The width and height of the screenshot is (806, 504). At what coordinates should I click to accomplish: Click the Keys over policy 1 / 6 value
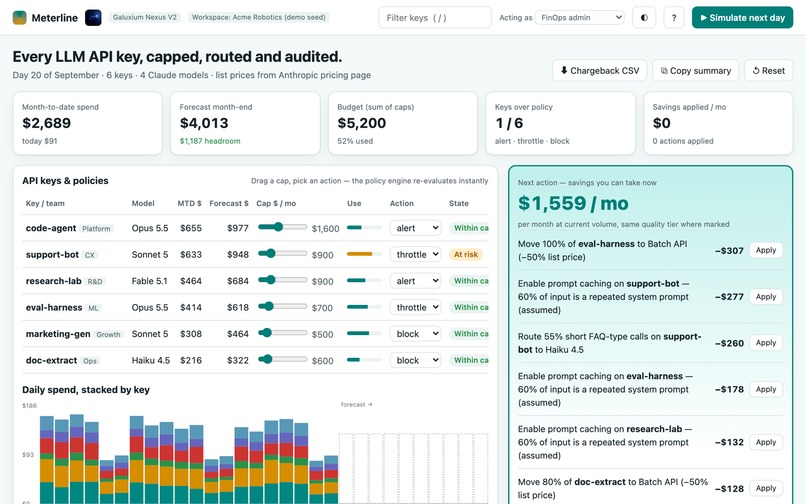(x=509, y=123)
